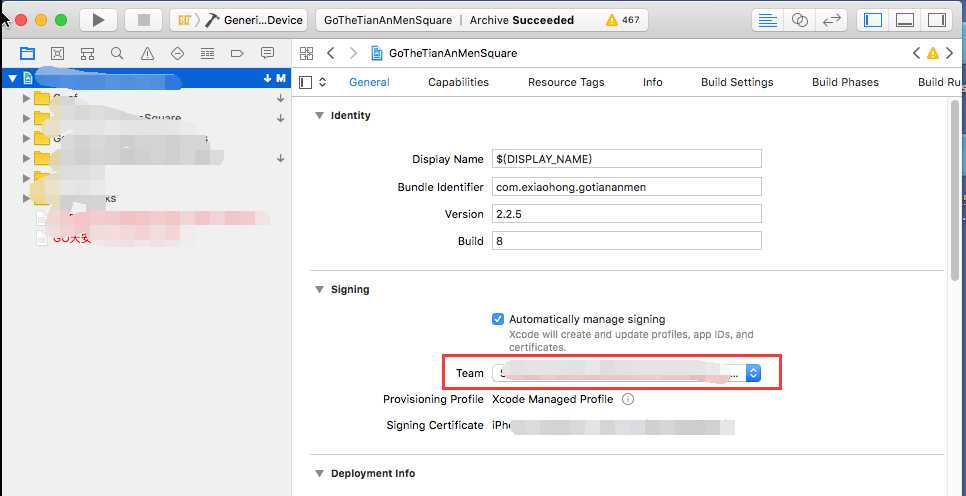Screen dimensions: 966x496
Task: Click the Version field
Action: (627, 214)
